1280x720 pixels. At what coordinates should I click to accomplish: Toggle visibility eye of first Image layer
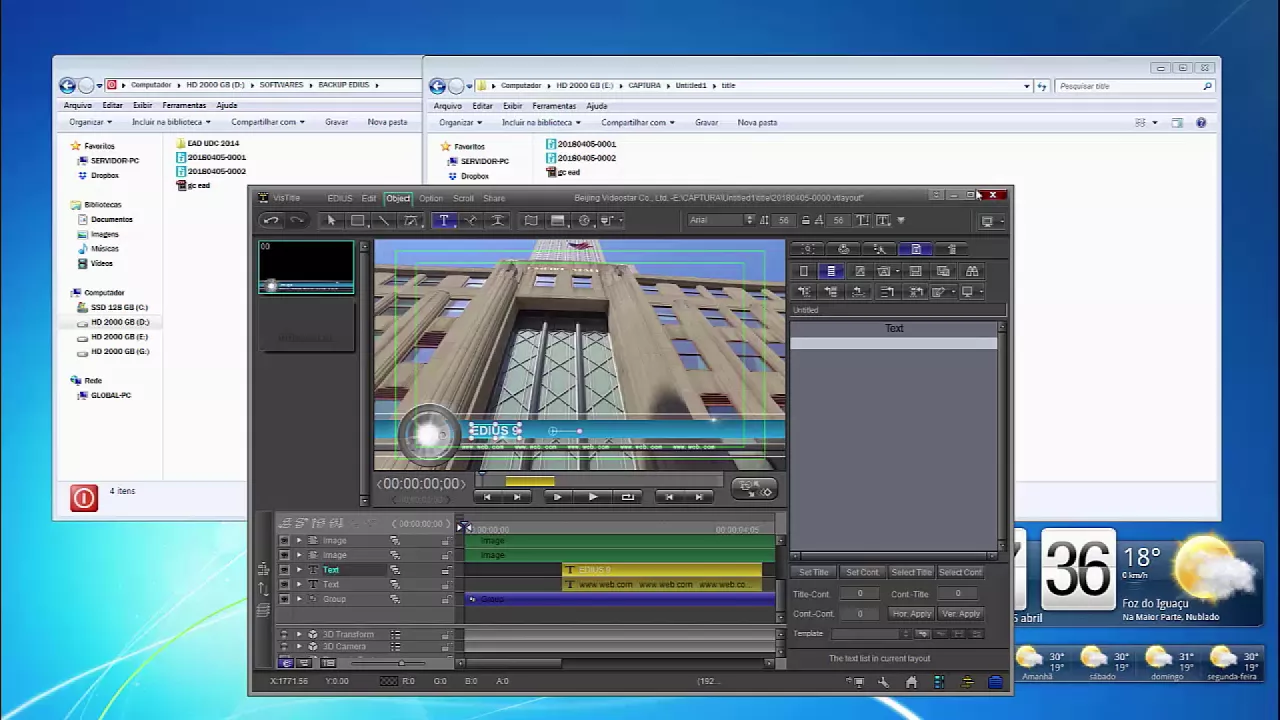(x=284, y=541)
